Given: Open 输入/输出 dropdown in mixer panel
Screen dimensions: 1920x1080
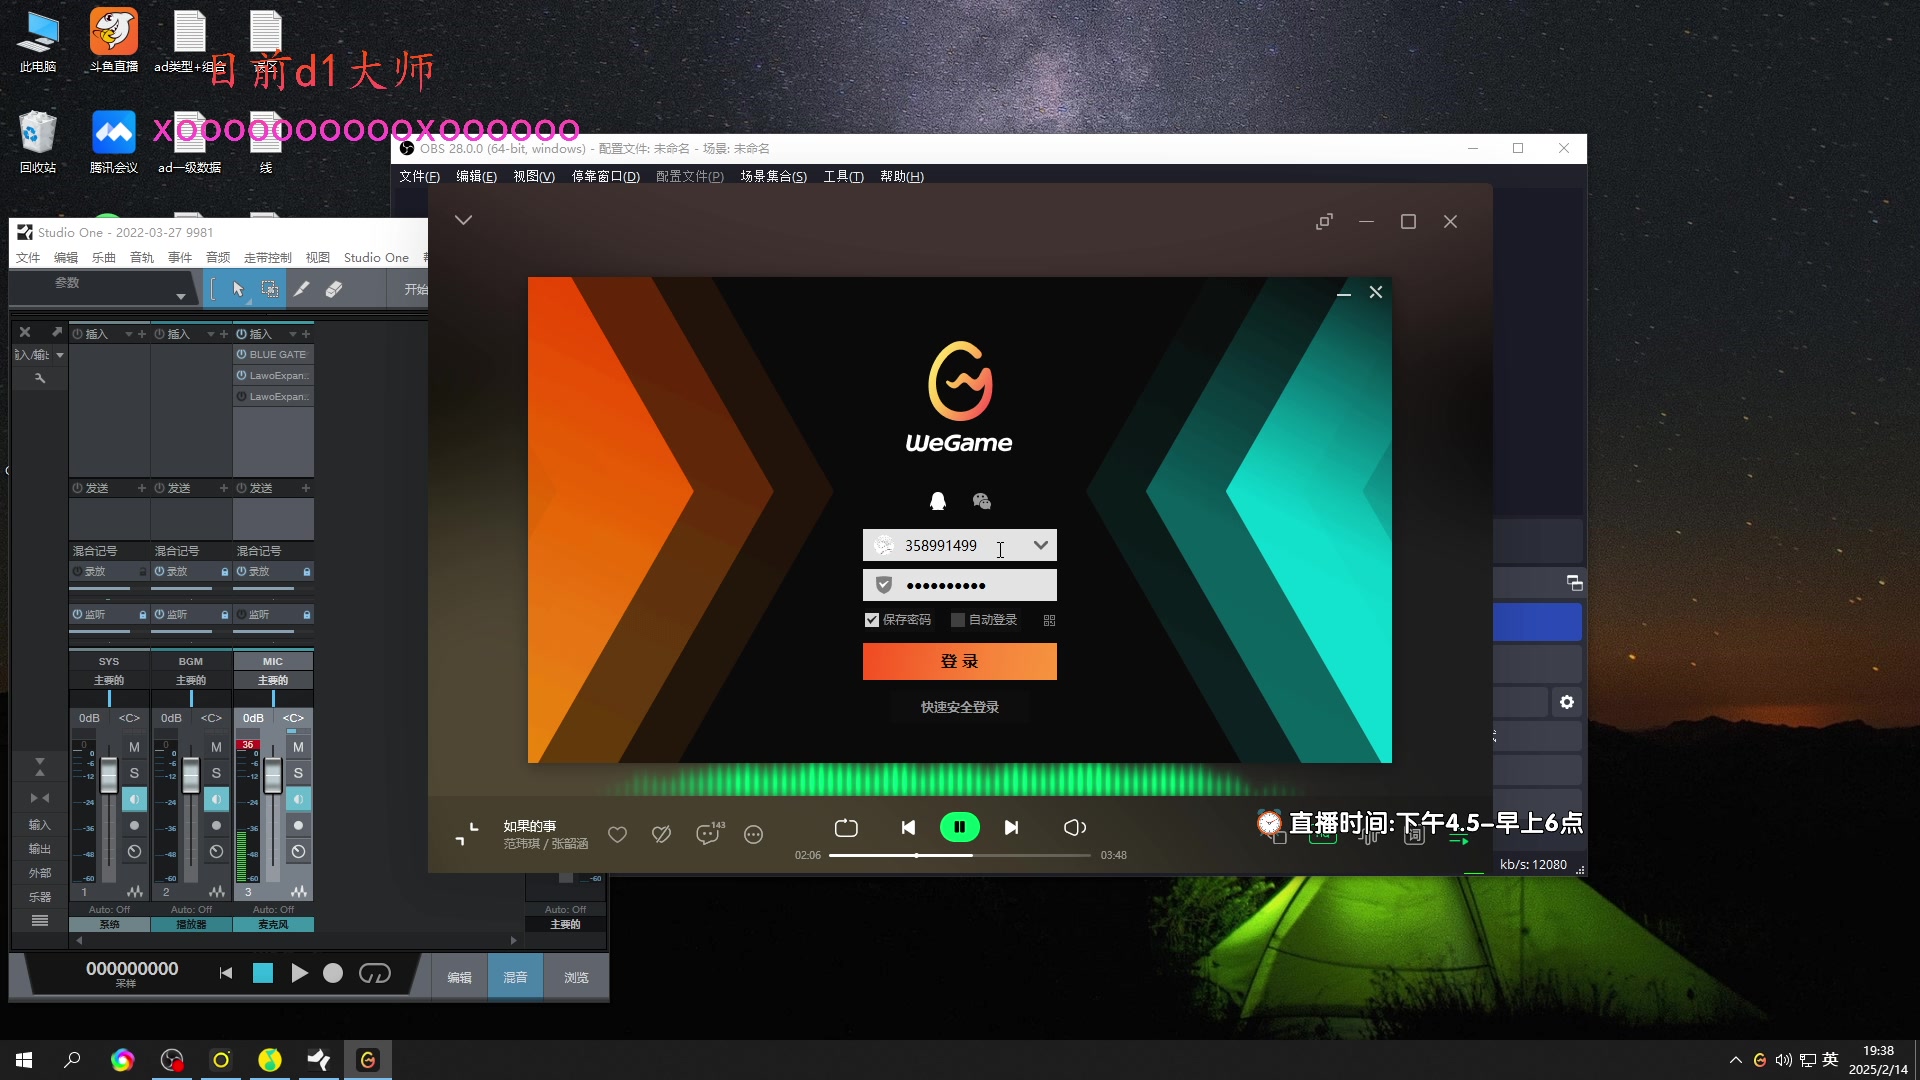Looking at the screenshot, I should (40, 355).
